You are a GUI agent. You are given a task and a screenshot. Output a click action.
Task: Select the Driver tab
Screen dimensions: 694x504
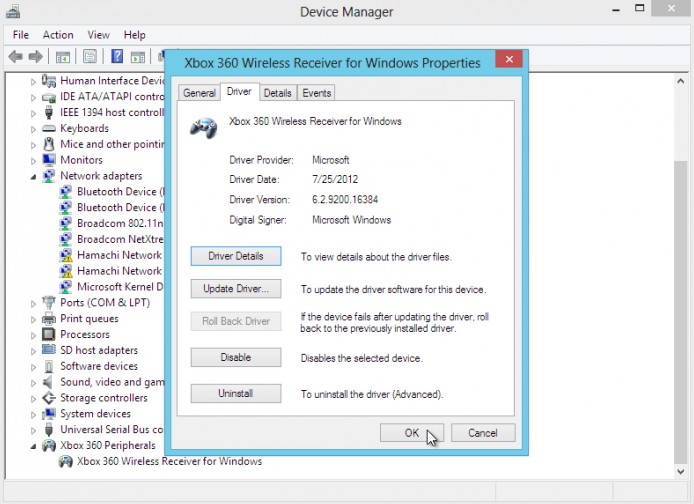239,92
